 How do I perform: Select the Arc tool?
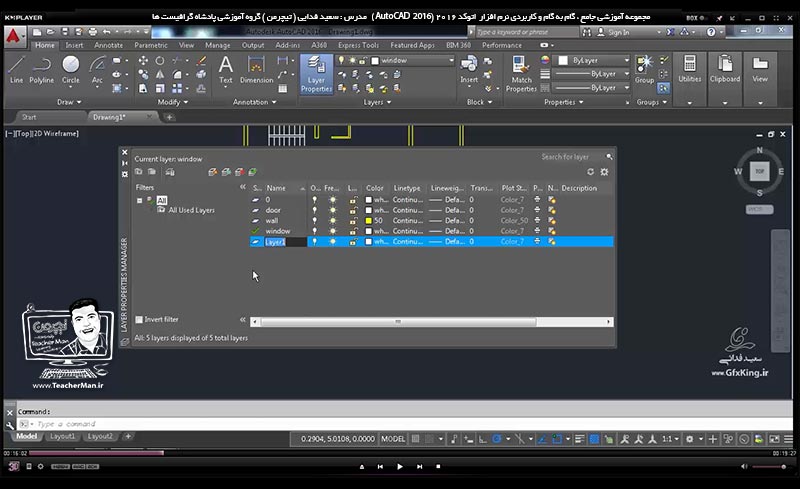97,69
